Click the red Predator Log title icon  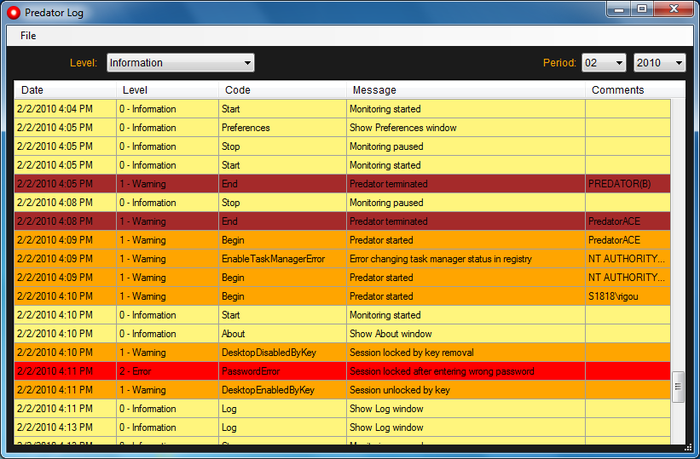click(x=13, y=13)
